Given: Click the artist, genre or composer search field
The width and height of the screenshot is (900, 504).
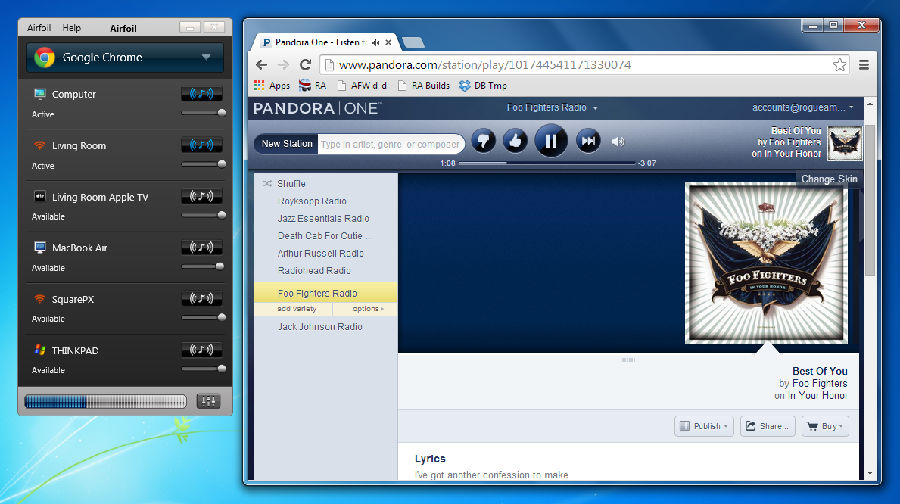Looking at the screenshot, I should [x=390, y=144].
